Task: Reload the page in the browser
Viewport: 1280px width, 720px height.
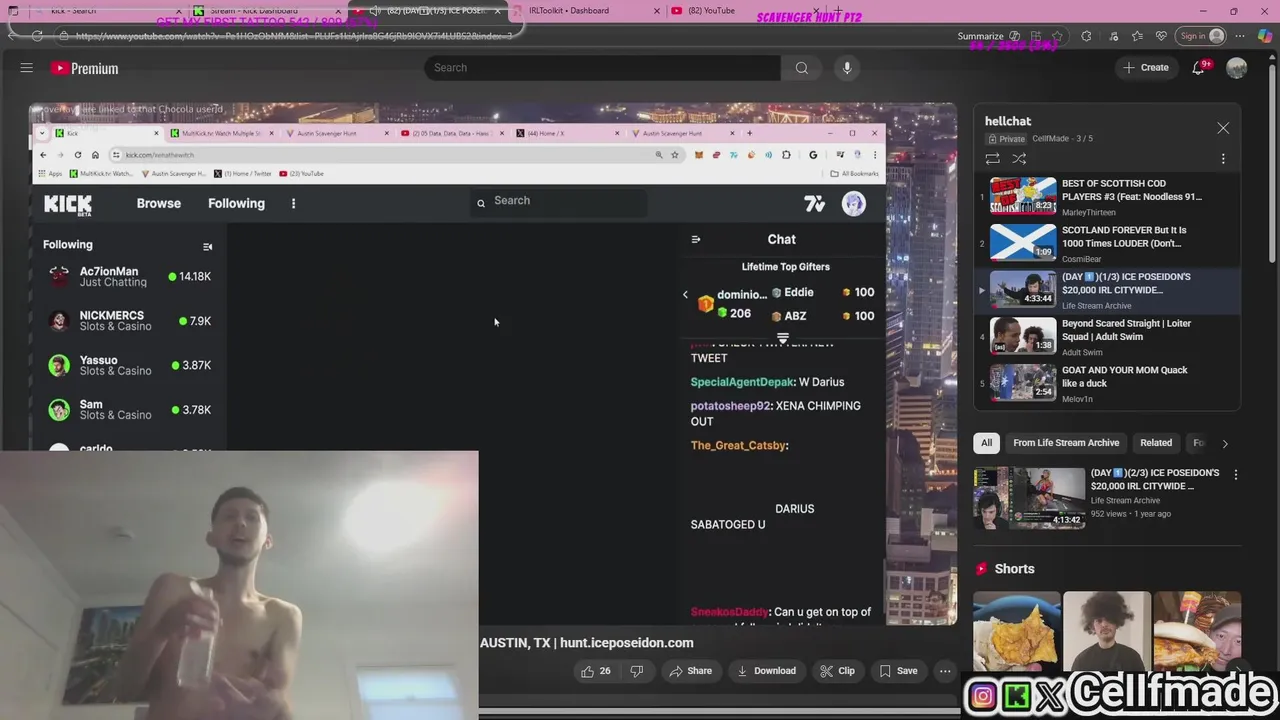Action: pyautogui.click(x=37, y=36)
